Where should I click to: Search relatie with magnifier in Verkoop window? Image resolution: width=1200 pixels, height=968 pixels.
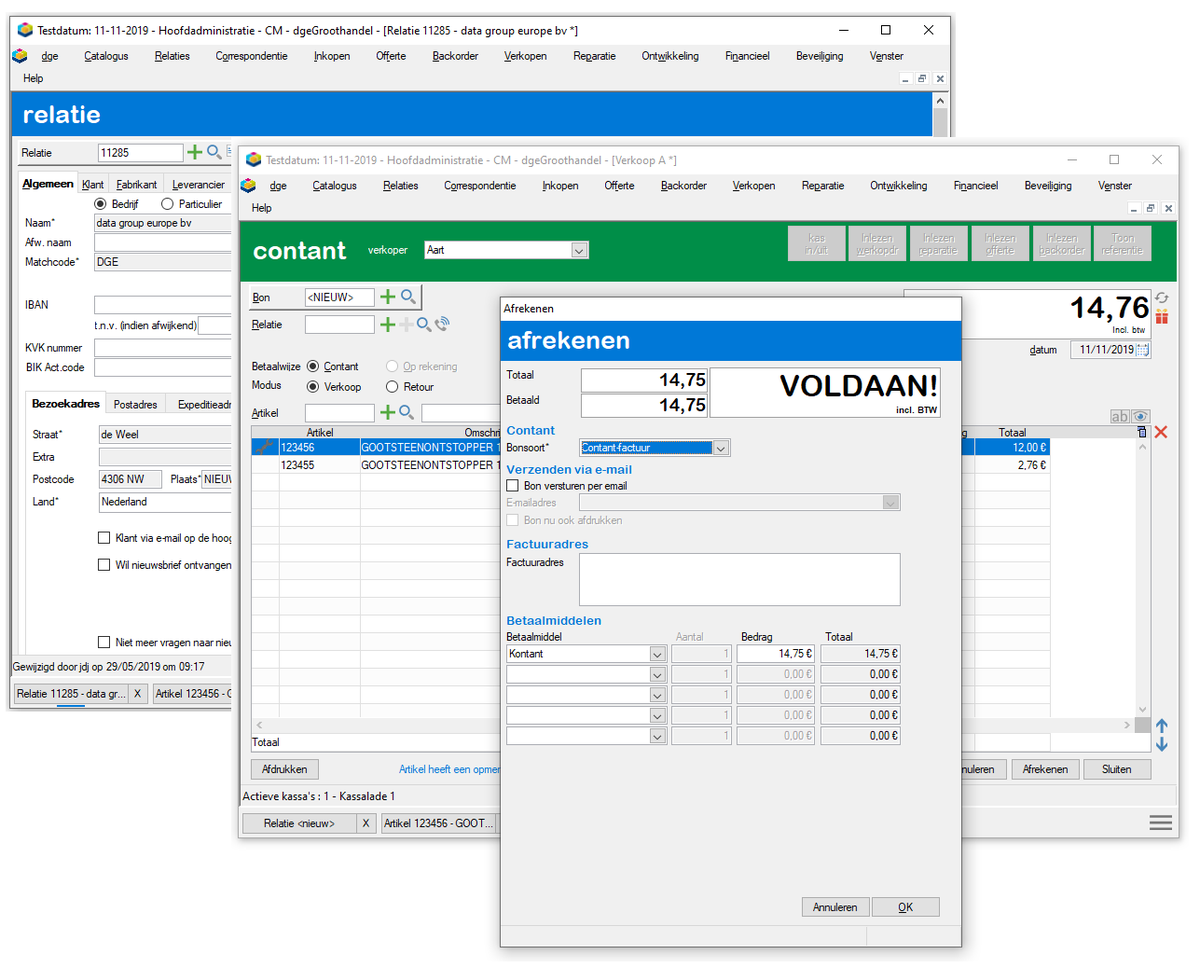(424, 324)
